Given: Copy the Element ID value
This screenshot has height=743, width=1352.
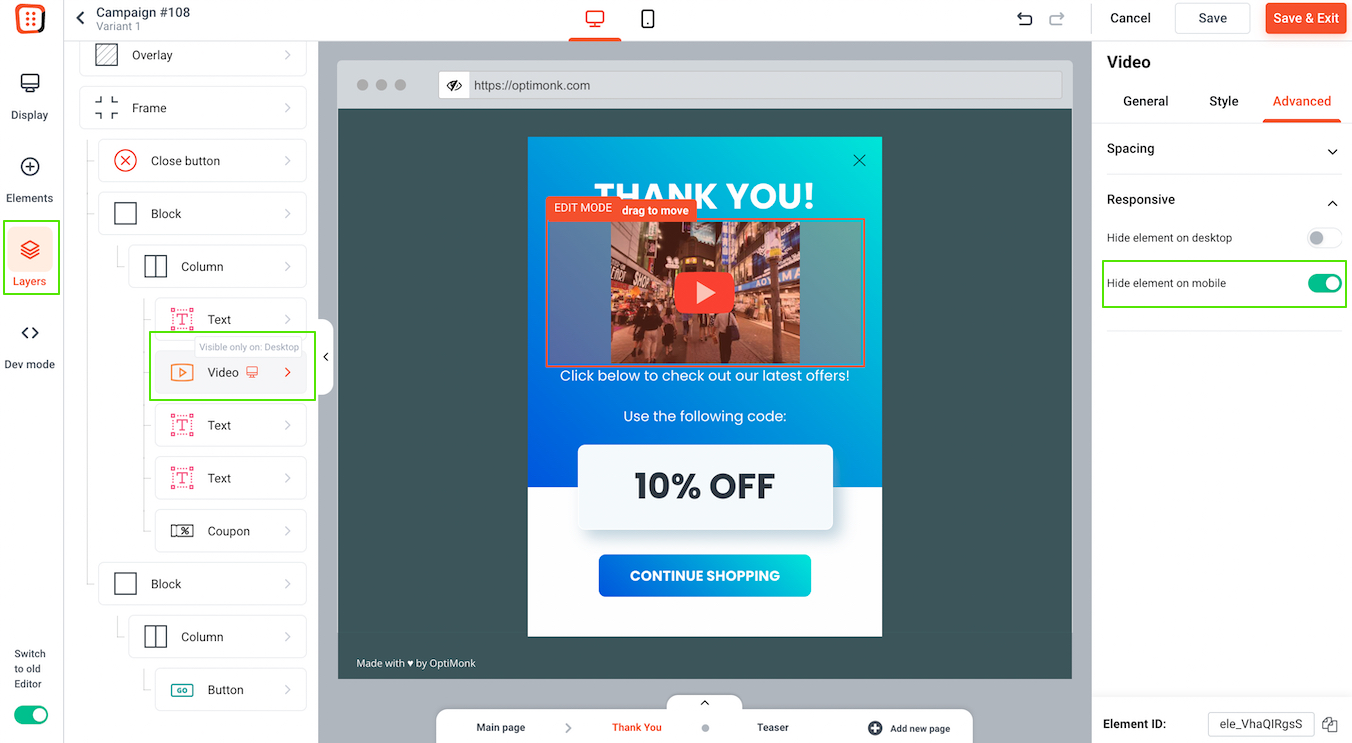Looking at the screenshot, I should point(1330,724).
